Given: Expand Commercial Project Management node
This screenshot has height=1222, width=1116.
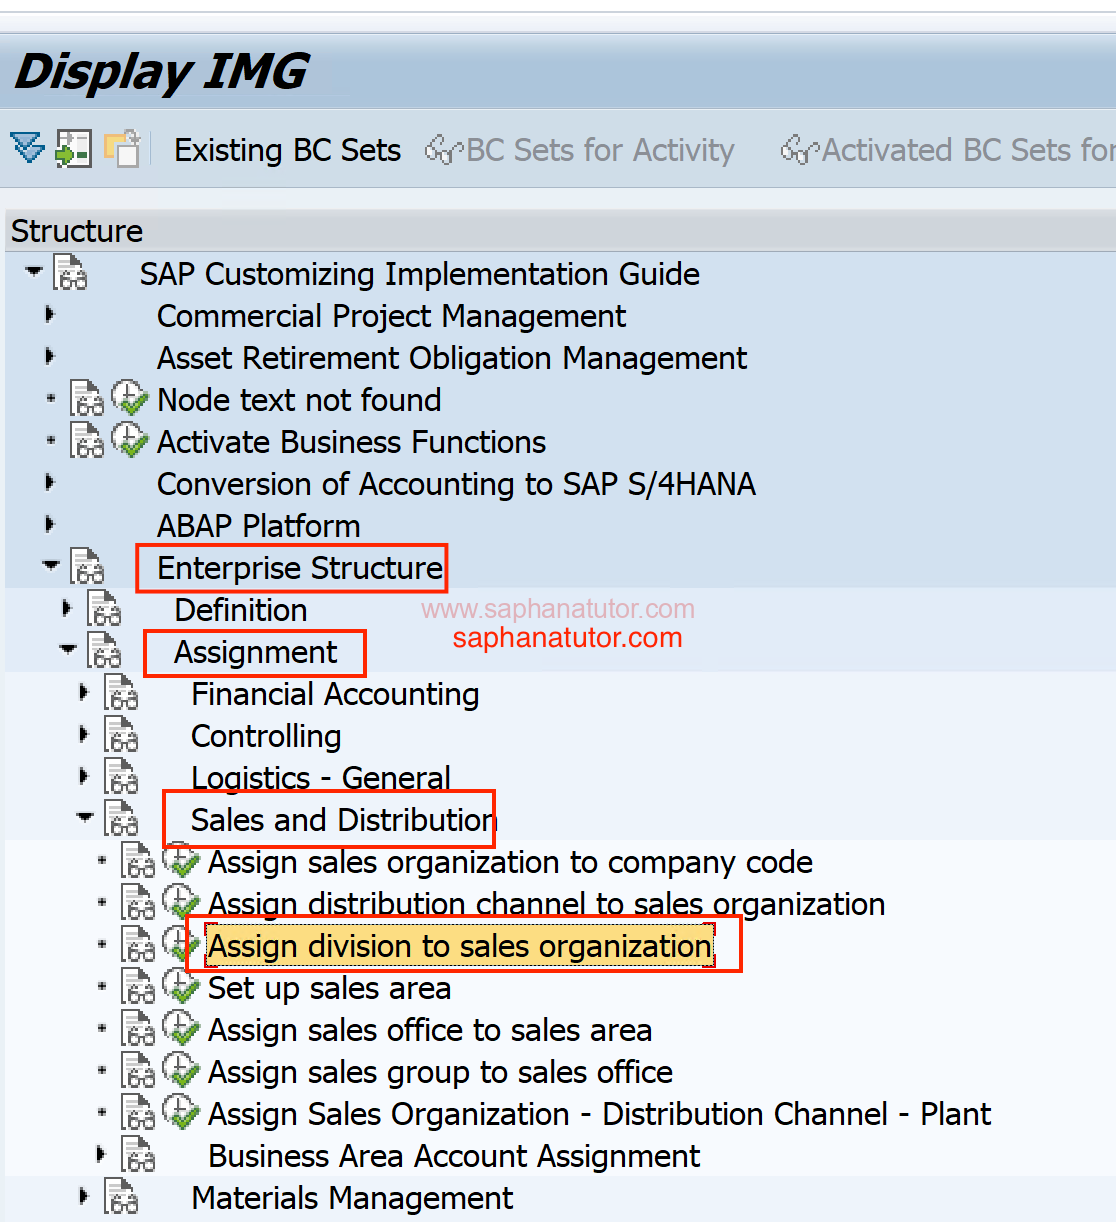Looking at the screenshot, I should coord(50,314).
